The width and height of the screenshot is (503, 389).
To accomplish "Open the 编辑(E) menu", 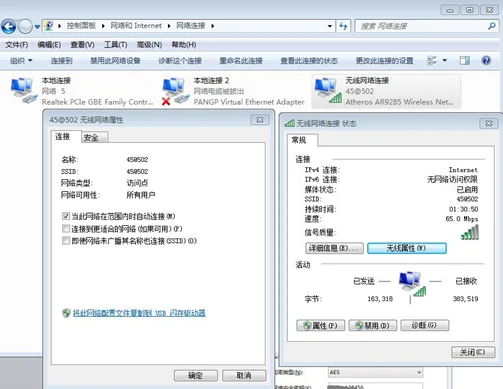I will (x=49, y=45).
